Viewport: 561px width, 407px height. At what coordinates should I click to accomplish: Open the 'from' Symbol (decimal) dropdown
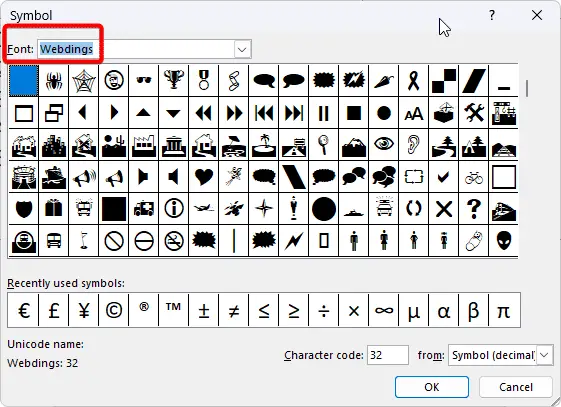(544, 355)
